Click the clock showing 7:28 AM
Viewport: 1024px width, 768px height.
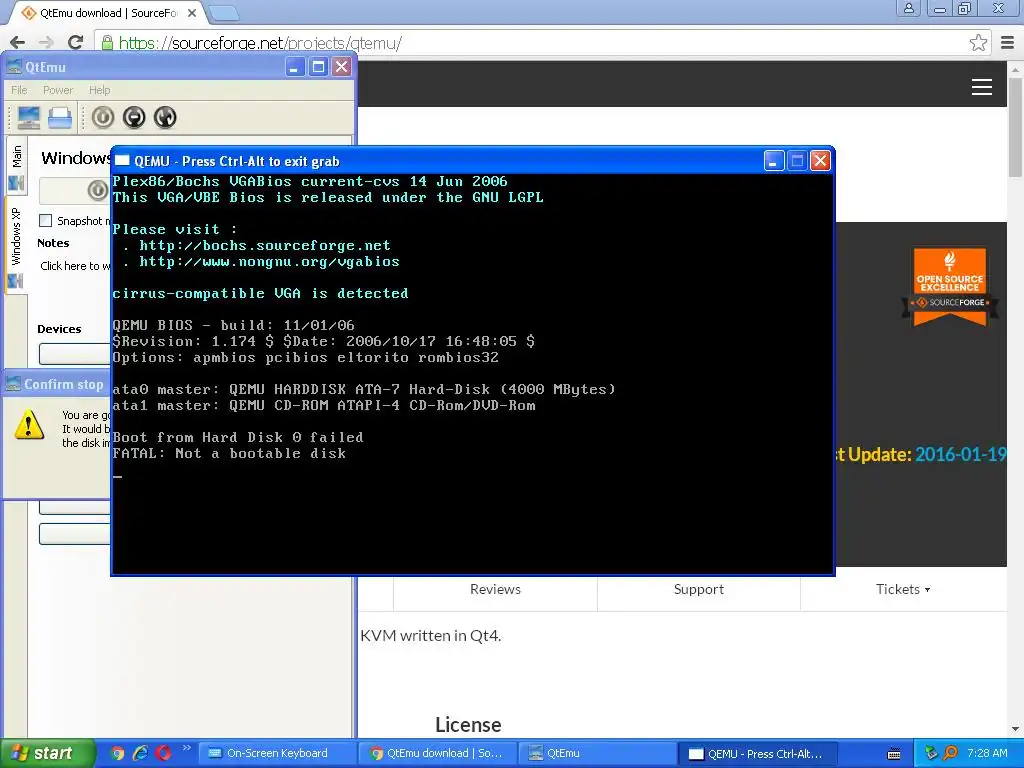point(987,753)
